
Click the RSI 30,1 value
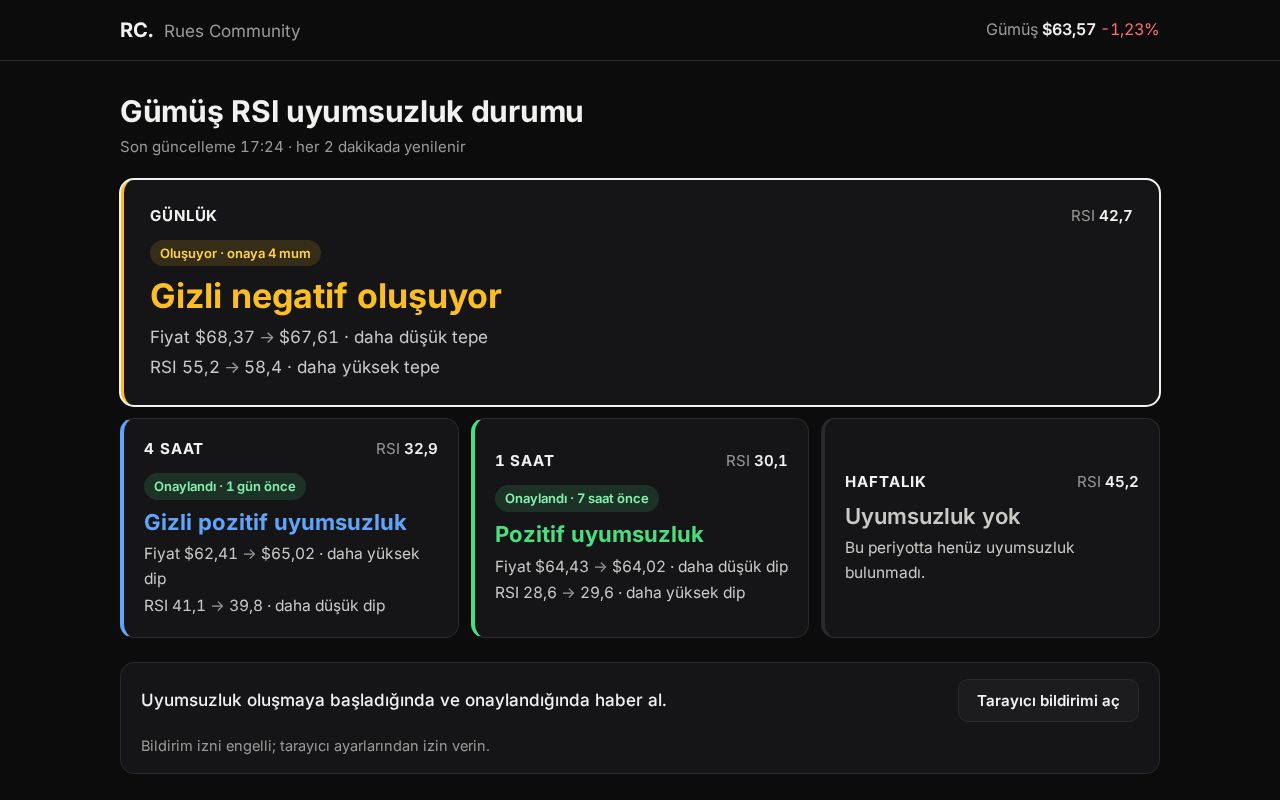tap(757, 460)
